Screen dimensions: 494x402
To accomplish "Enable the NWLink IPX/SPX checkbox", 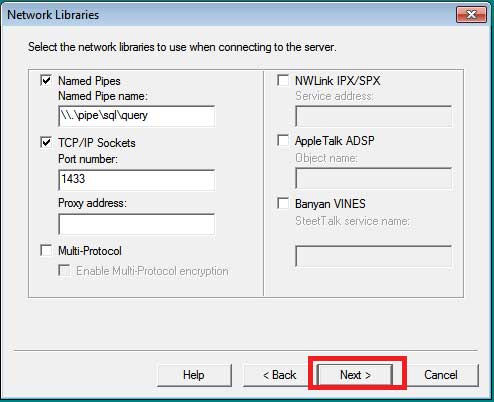I will coord(283,80).
